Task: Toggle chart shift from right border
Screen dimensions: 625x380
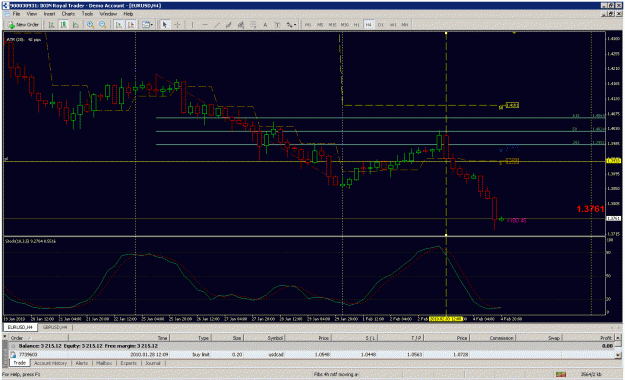Action: [131, 25]
